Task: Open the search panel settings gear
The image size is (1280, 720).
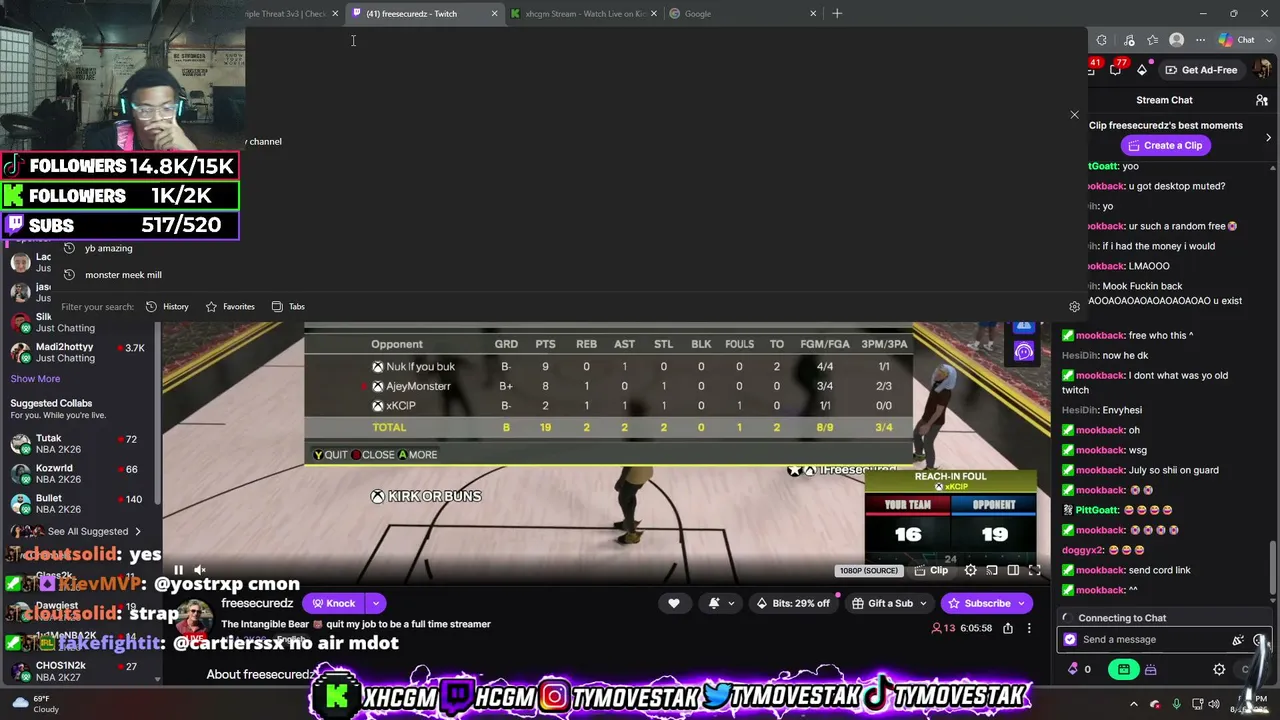Action: pyautogui.click(x=1075, y=307)
